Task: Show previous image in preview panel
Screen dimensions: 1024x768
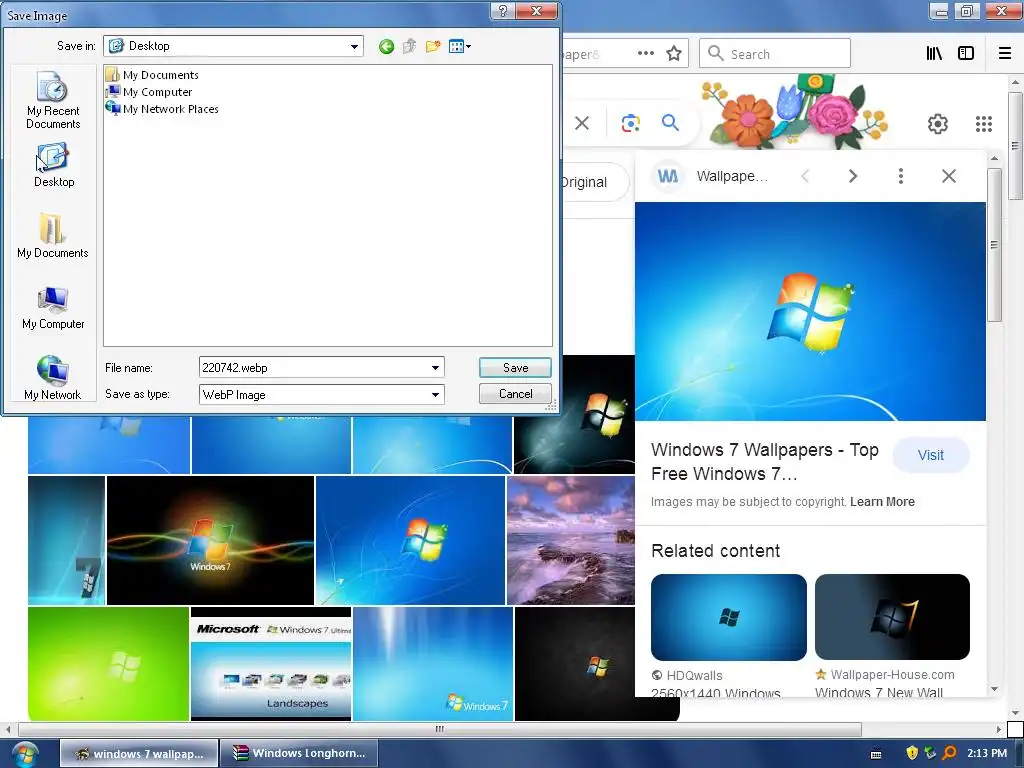Action: (x=805, y=176)
